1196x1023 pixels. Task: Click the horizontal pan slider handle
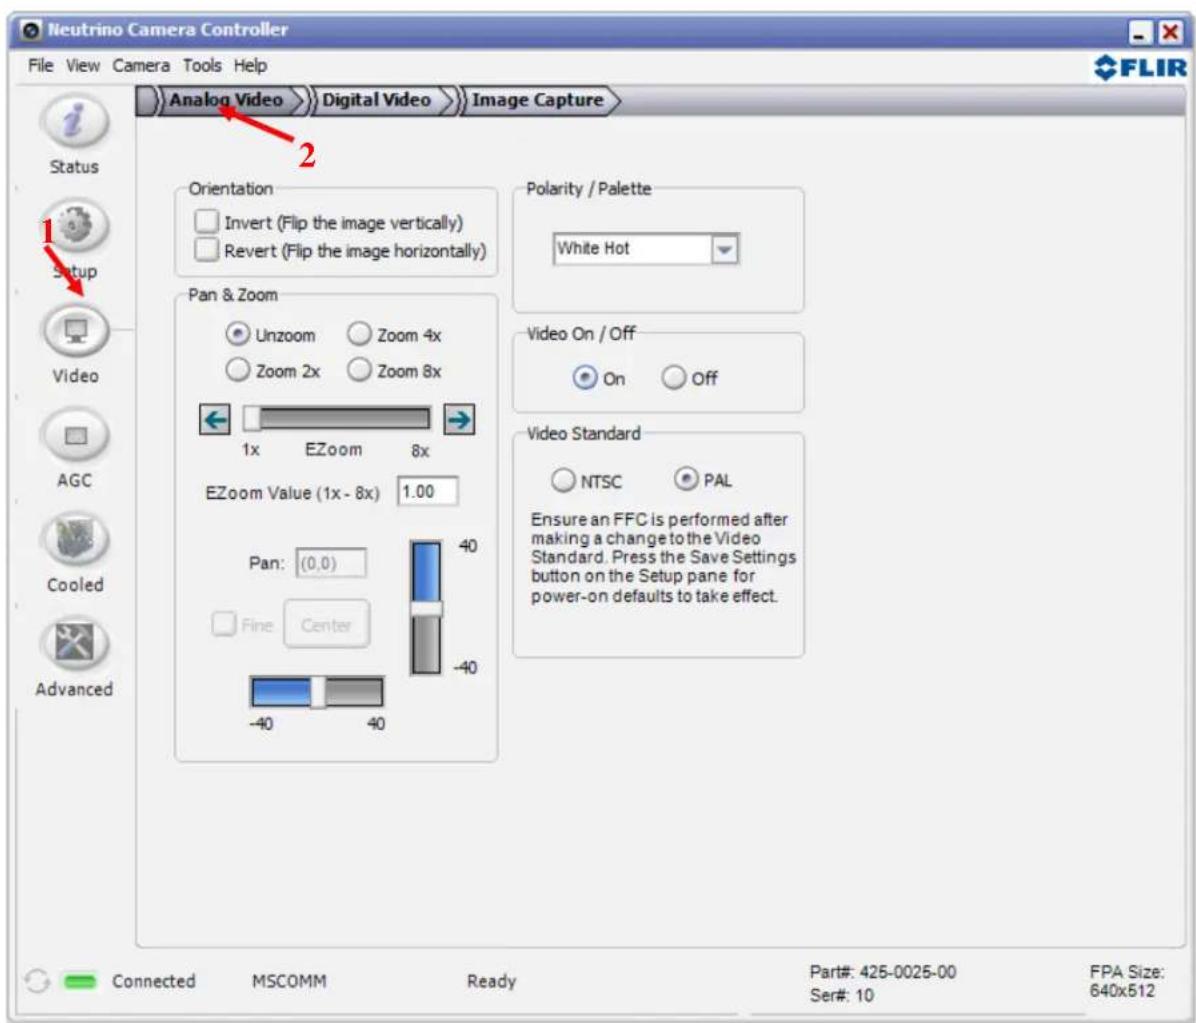pyautogui.click(x=317, y=693)
